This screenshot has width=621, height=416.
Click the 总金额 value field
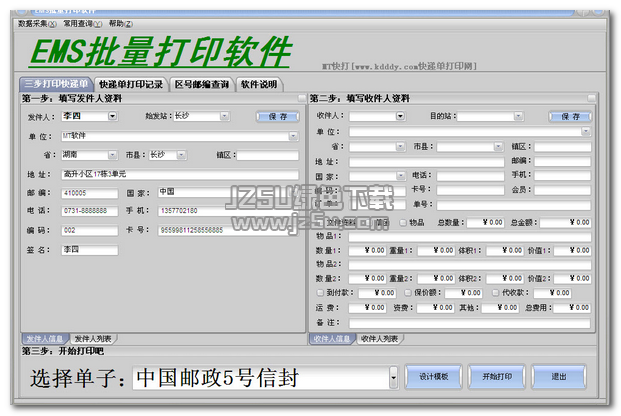(x=565, y=223)
